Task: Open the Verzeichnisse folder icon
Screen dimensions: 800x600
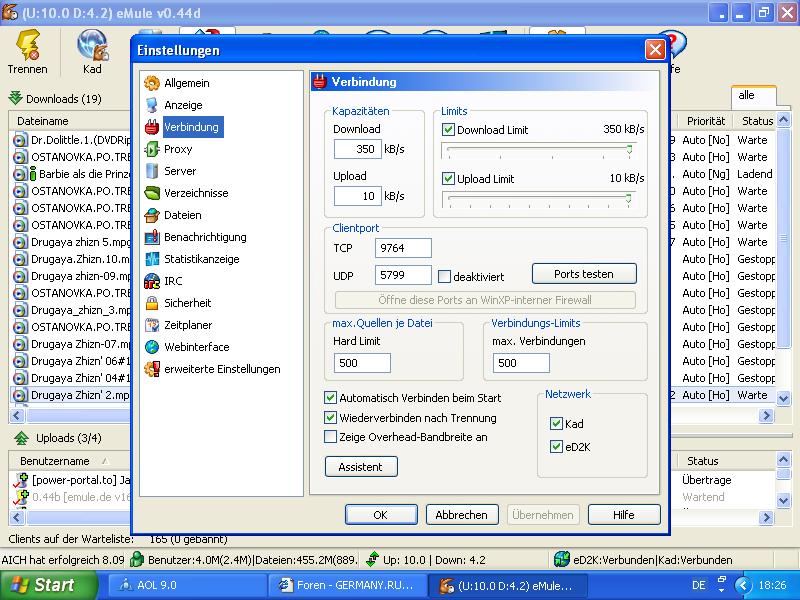Action: point(152,193)
